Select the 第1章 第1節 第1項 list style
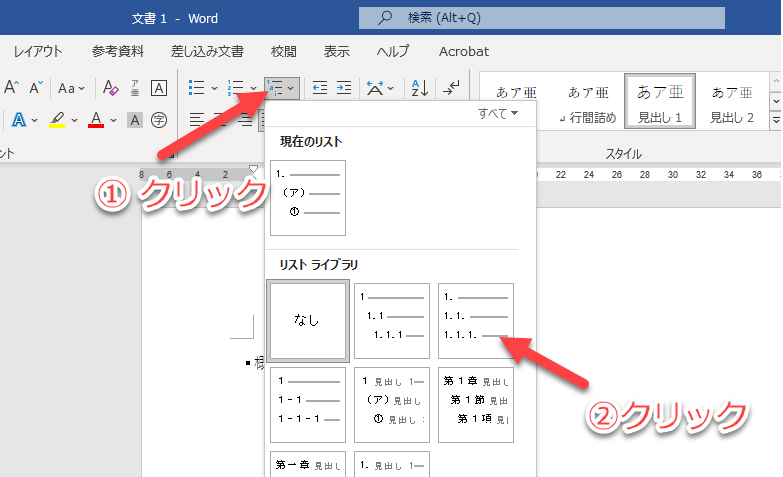The image size is (783, 477). pyautogui.click(x=476, y=405)
